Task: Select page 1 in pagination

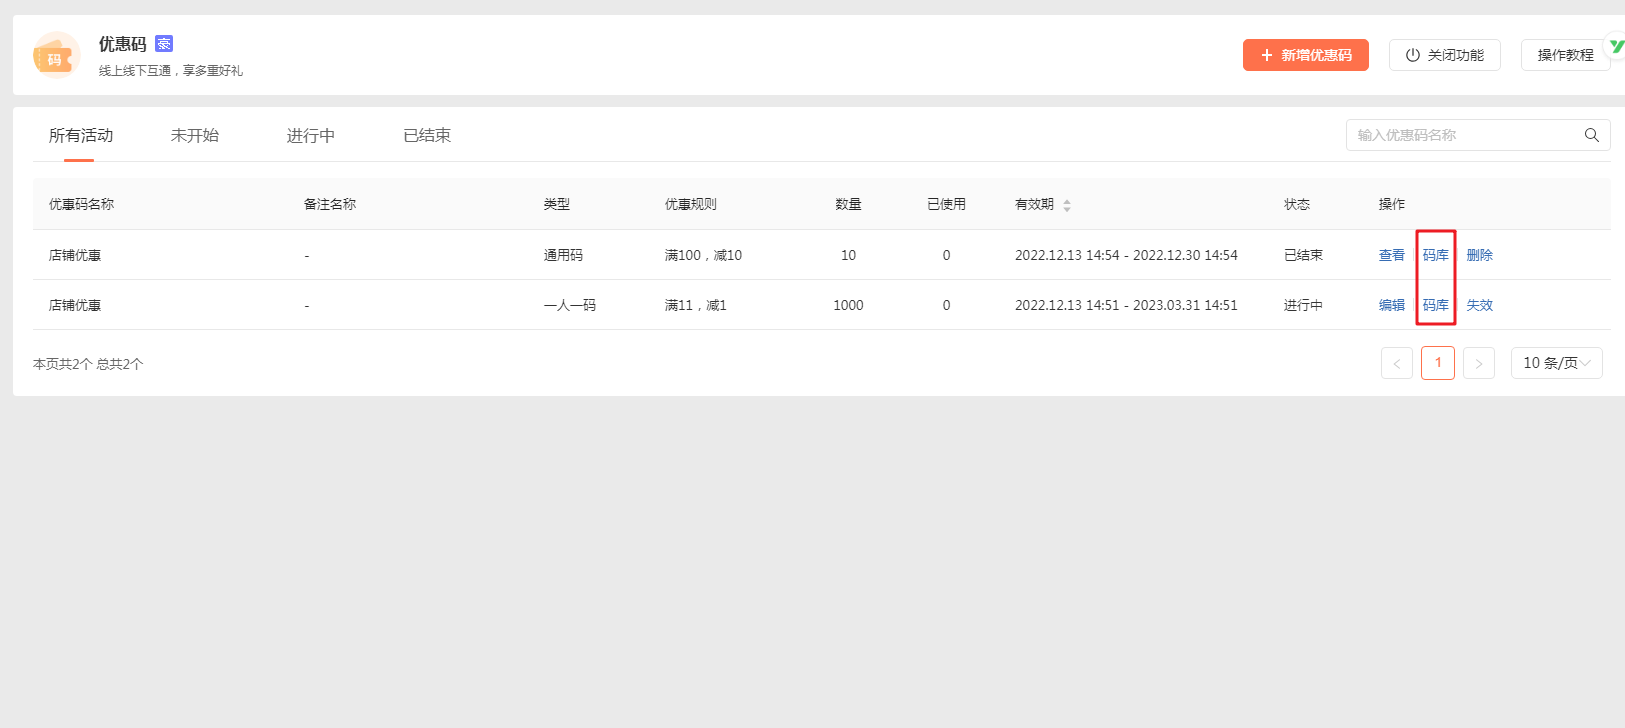Action: tap(1438, 363)
